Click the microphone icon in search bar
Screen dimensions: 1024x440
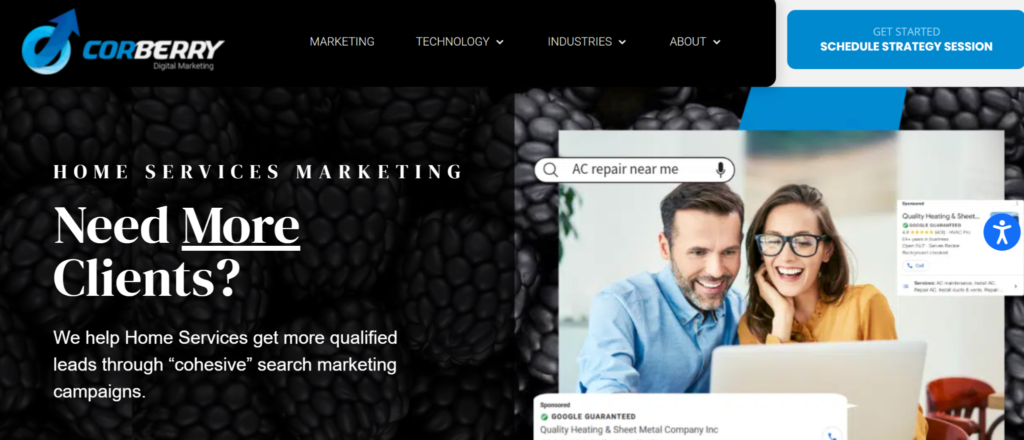click(x=720, y=170)
